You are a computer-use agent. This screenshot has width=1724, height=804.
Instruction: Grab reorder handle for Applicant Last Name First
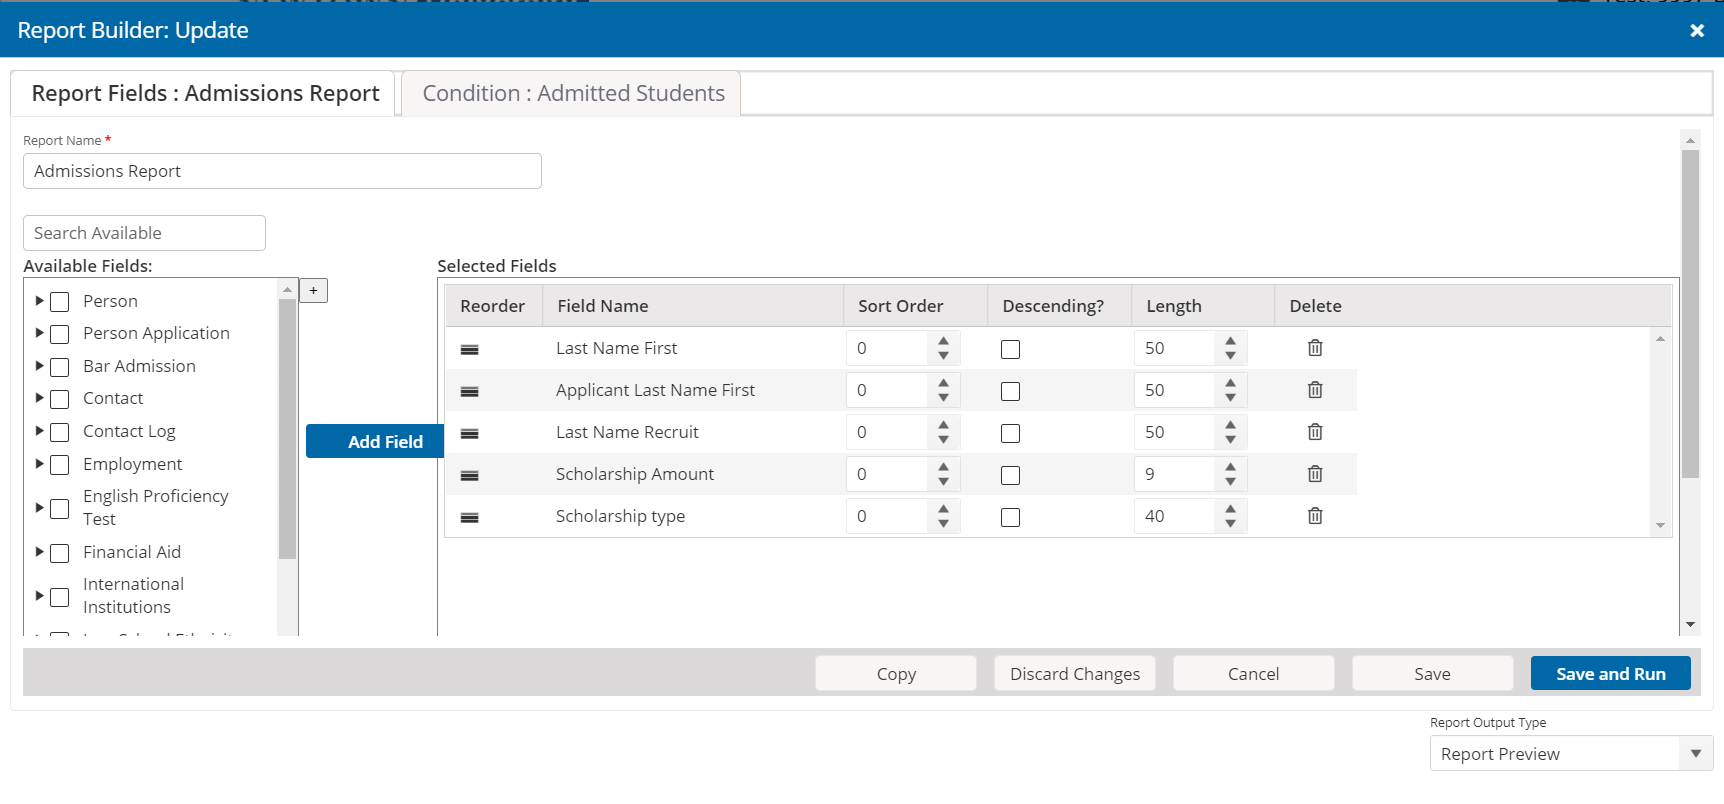469,391
